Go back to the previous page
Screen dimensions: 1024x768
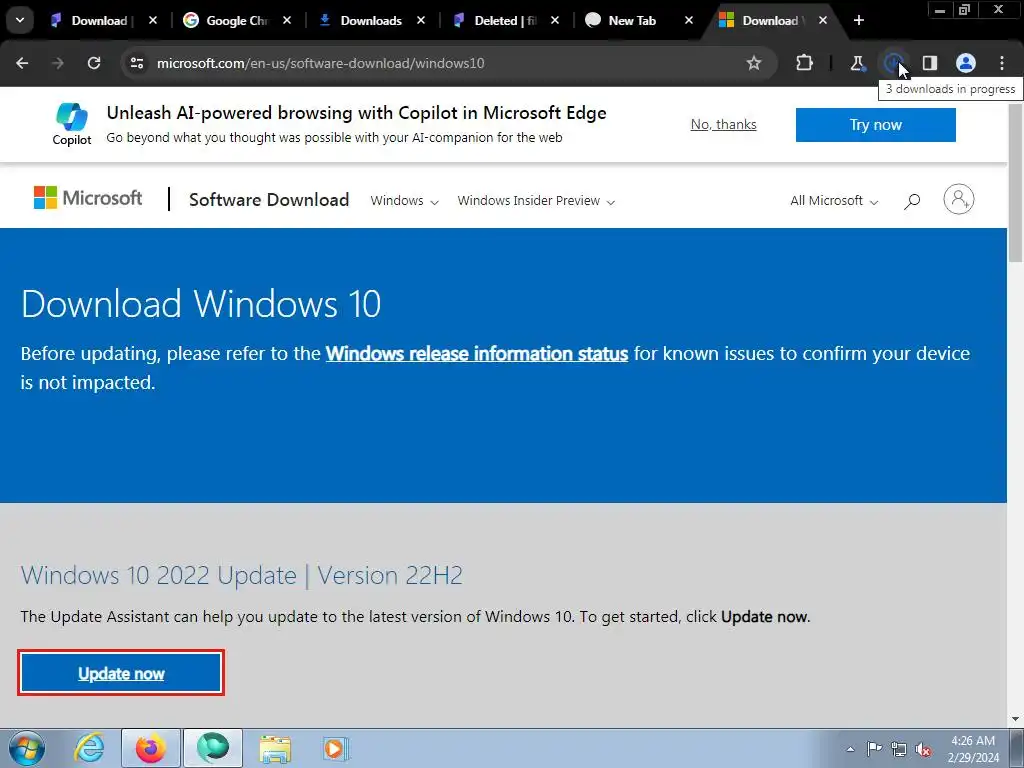(22, 63)
